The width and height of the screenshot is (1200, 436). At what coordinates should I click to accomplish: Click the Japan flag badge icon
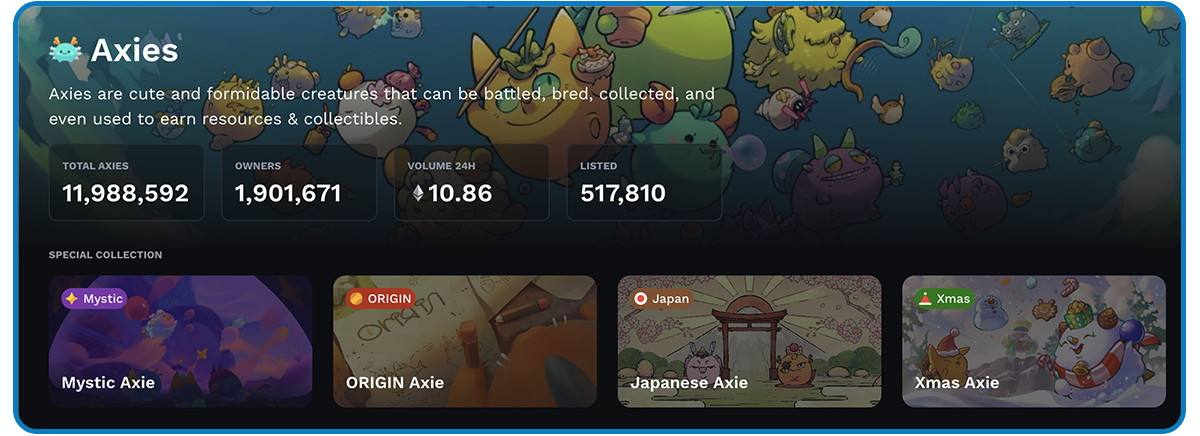(640, 298)
